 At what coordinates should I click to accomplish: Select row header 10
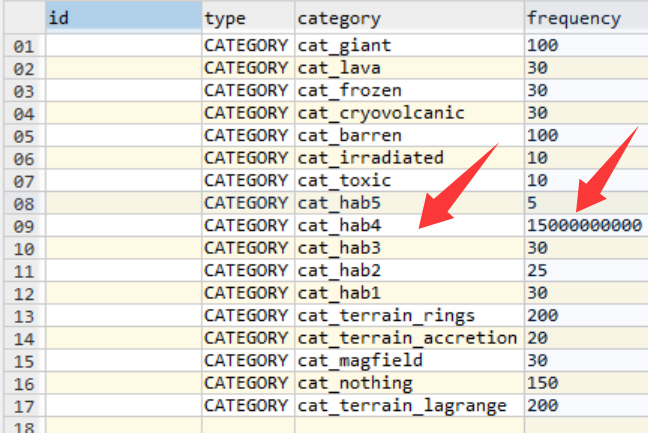[24, 248]
